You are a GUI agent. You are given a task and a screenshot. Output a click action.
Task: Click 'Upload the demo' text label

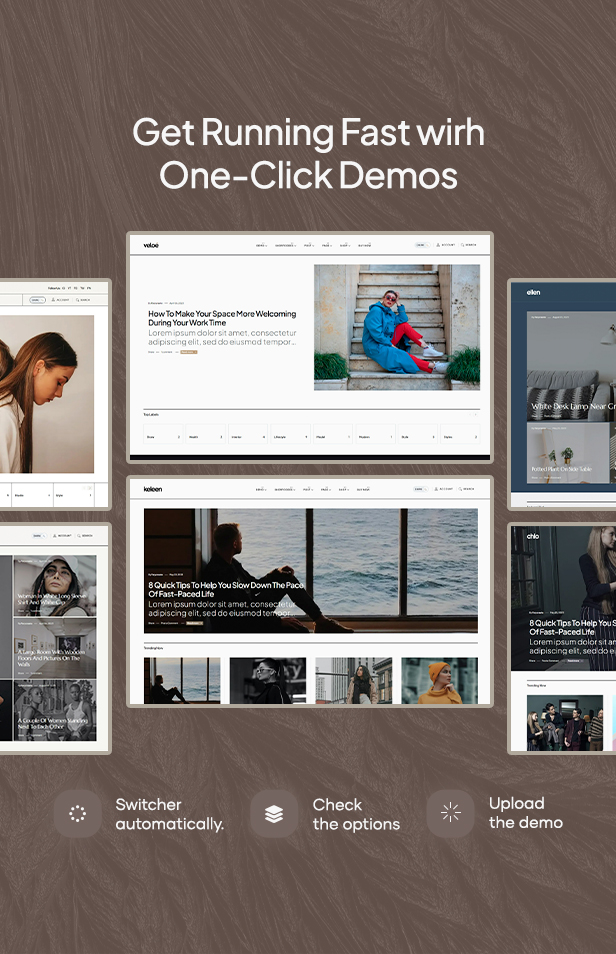(525, 813)
